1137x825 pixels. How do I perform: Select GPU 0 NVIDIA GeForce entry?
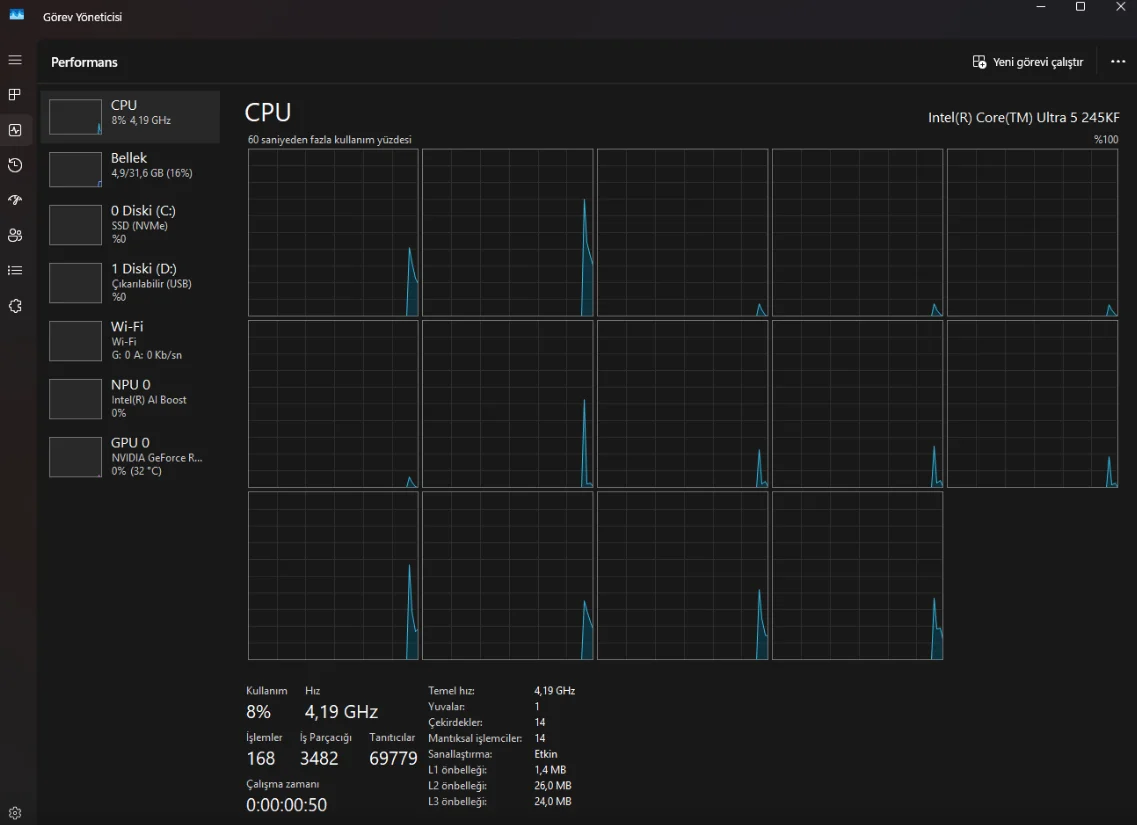pos(131,457)
